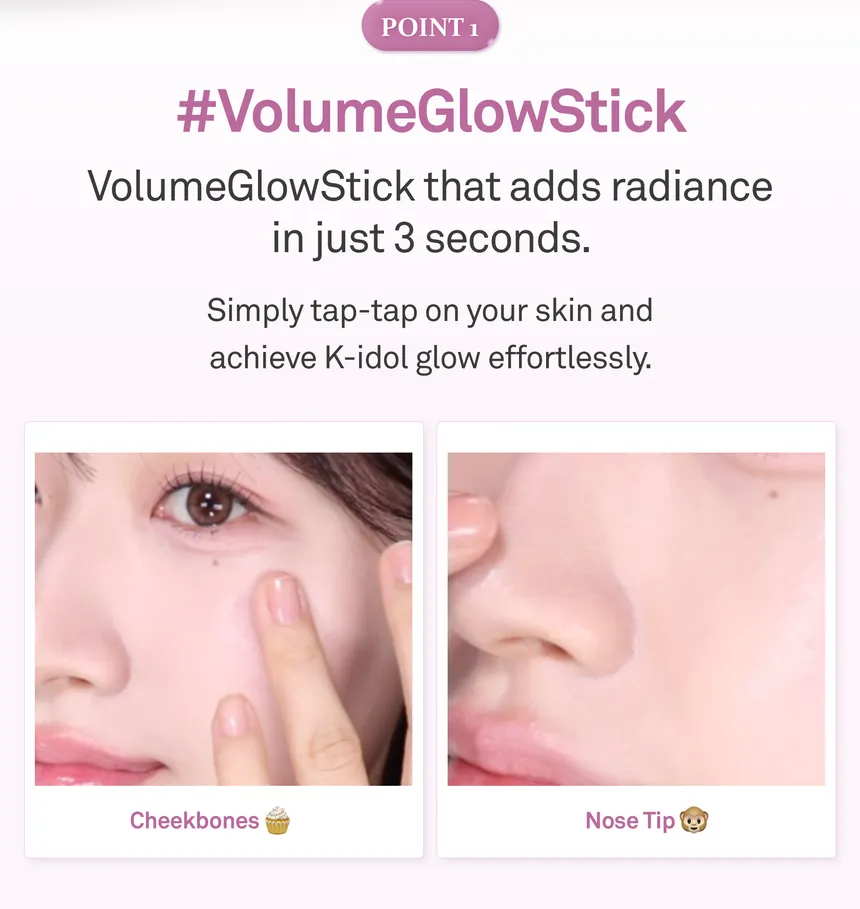Select the Cheekbones application photo
Screen dimensions: 860x909
coord(224,619)
